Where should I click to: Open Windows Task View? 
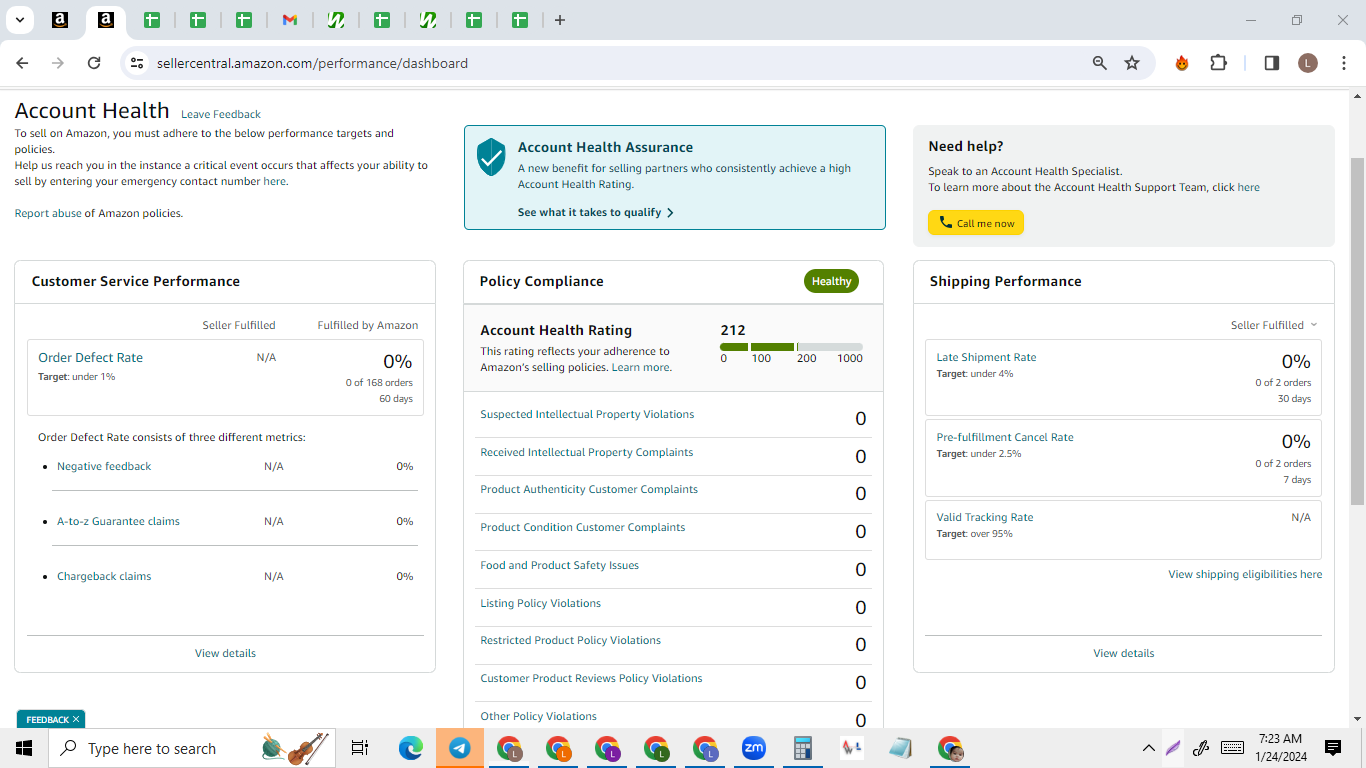pyautogui.click(x=360, y=748)
